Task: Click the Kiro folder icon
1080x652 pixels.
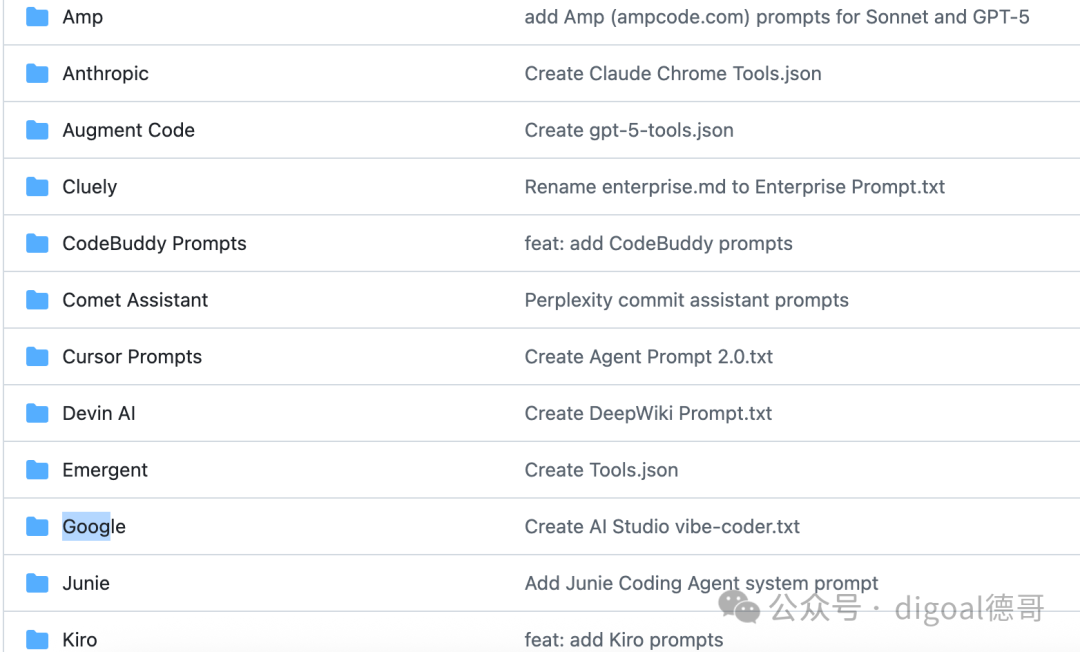Action: point(37,640)
